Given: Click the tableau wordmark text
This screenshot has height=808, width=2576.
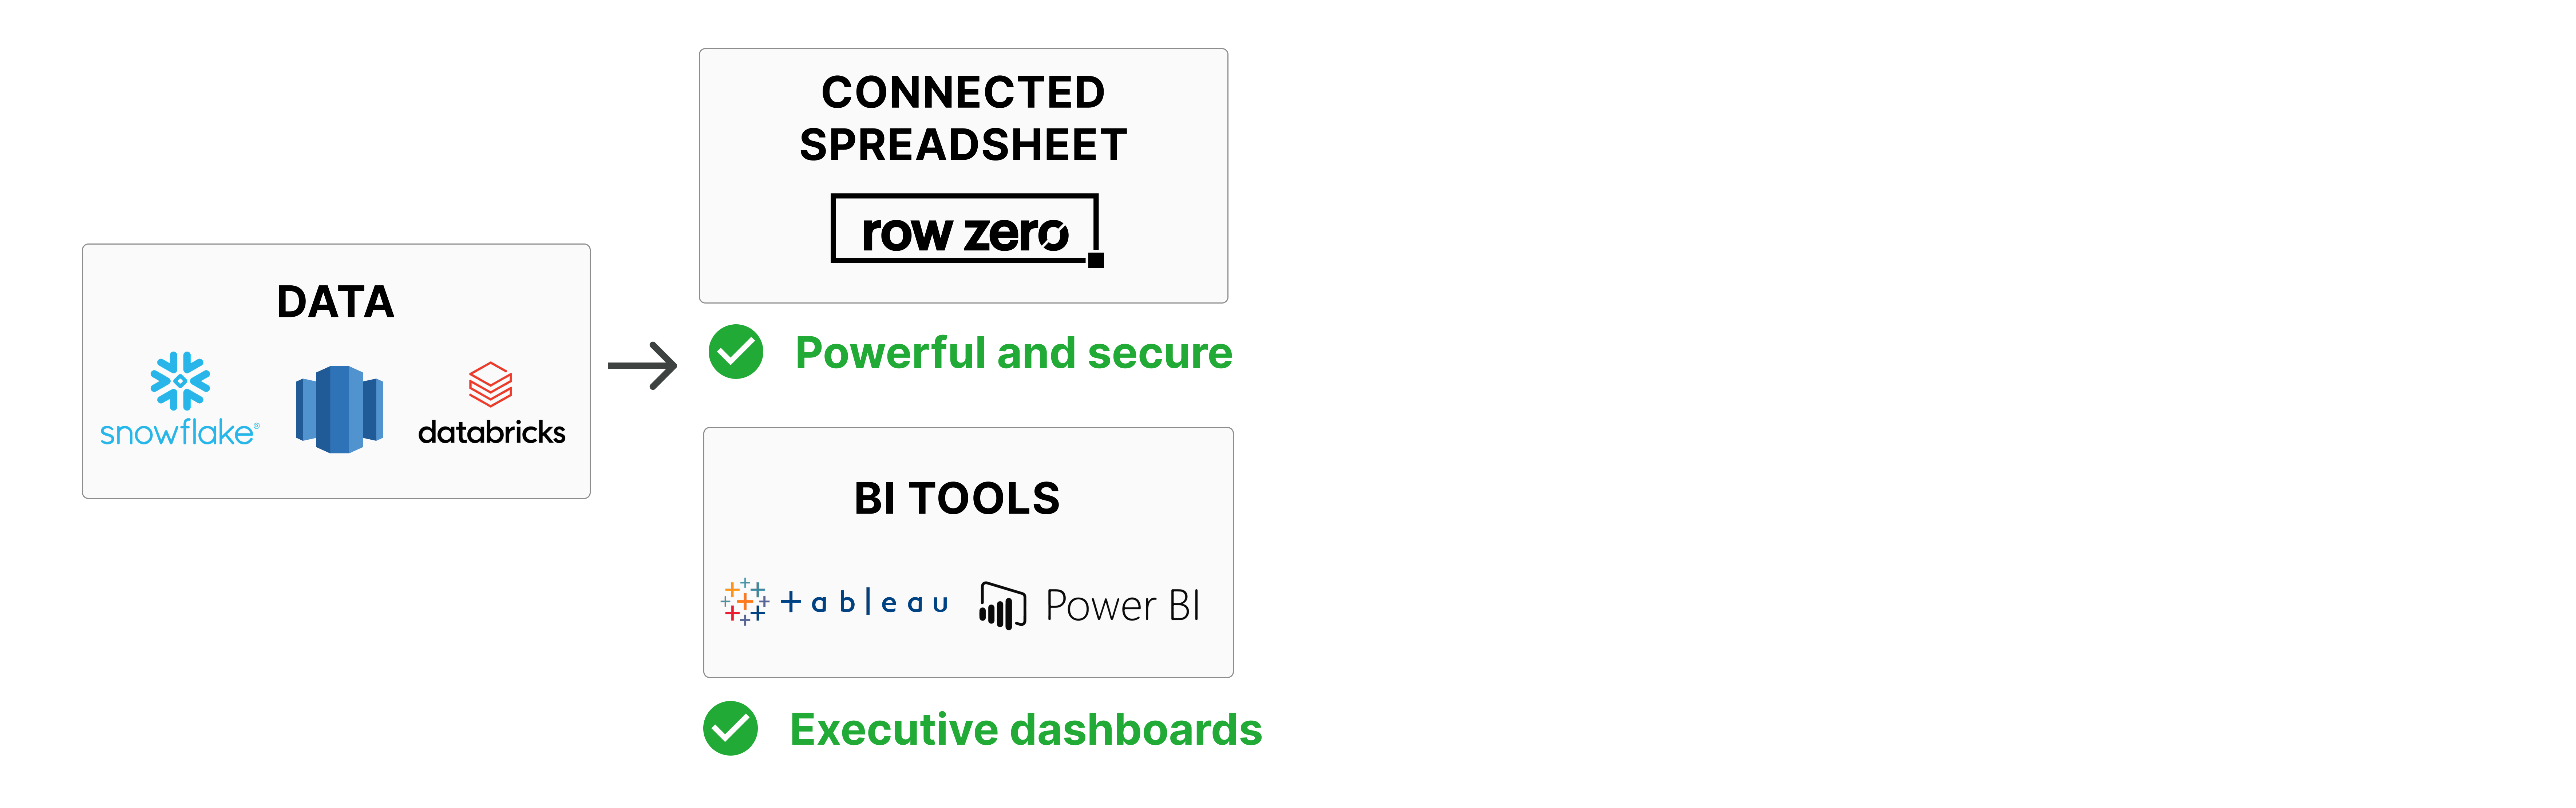Looking at the screenshot, I should click(865, 602).
